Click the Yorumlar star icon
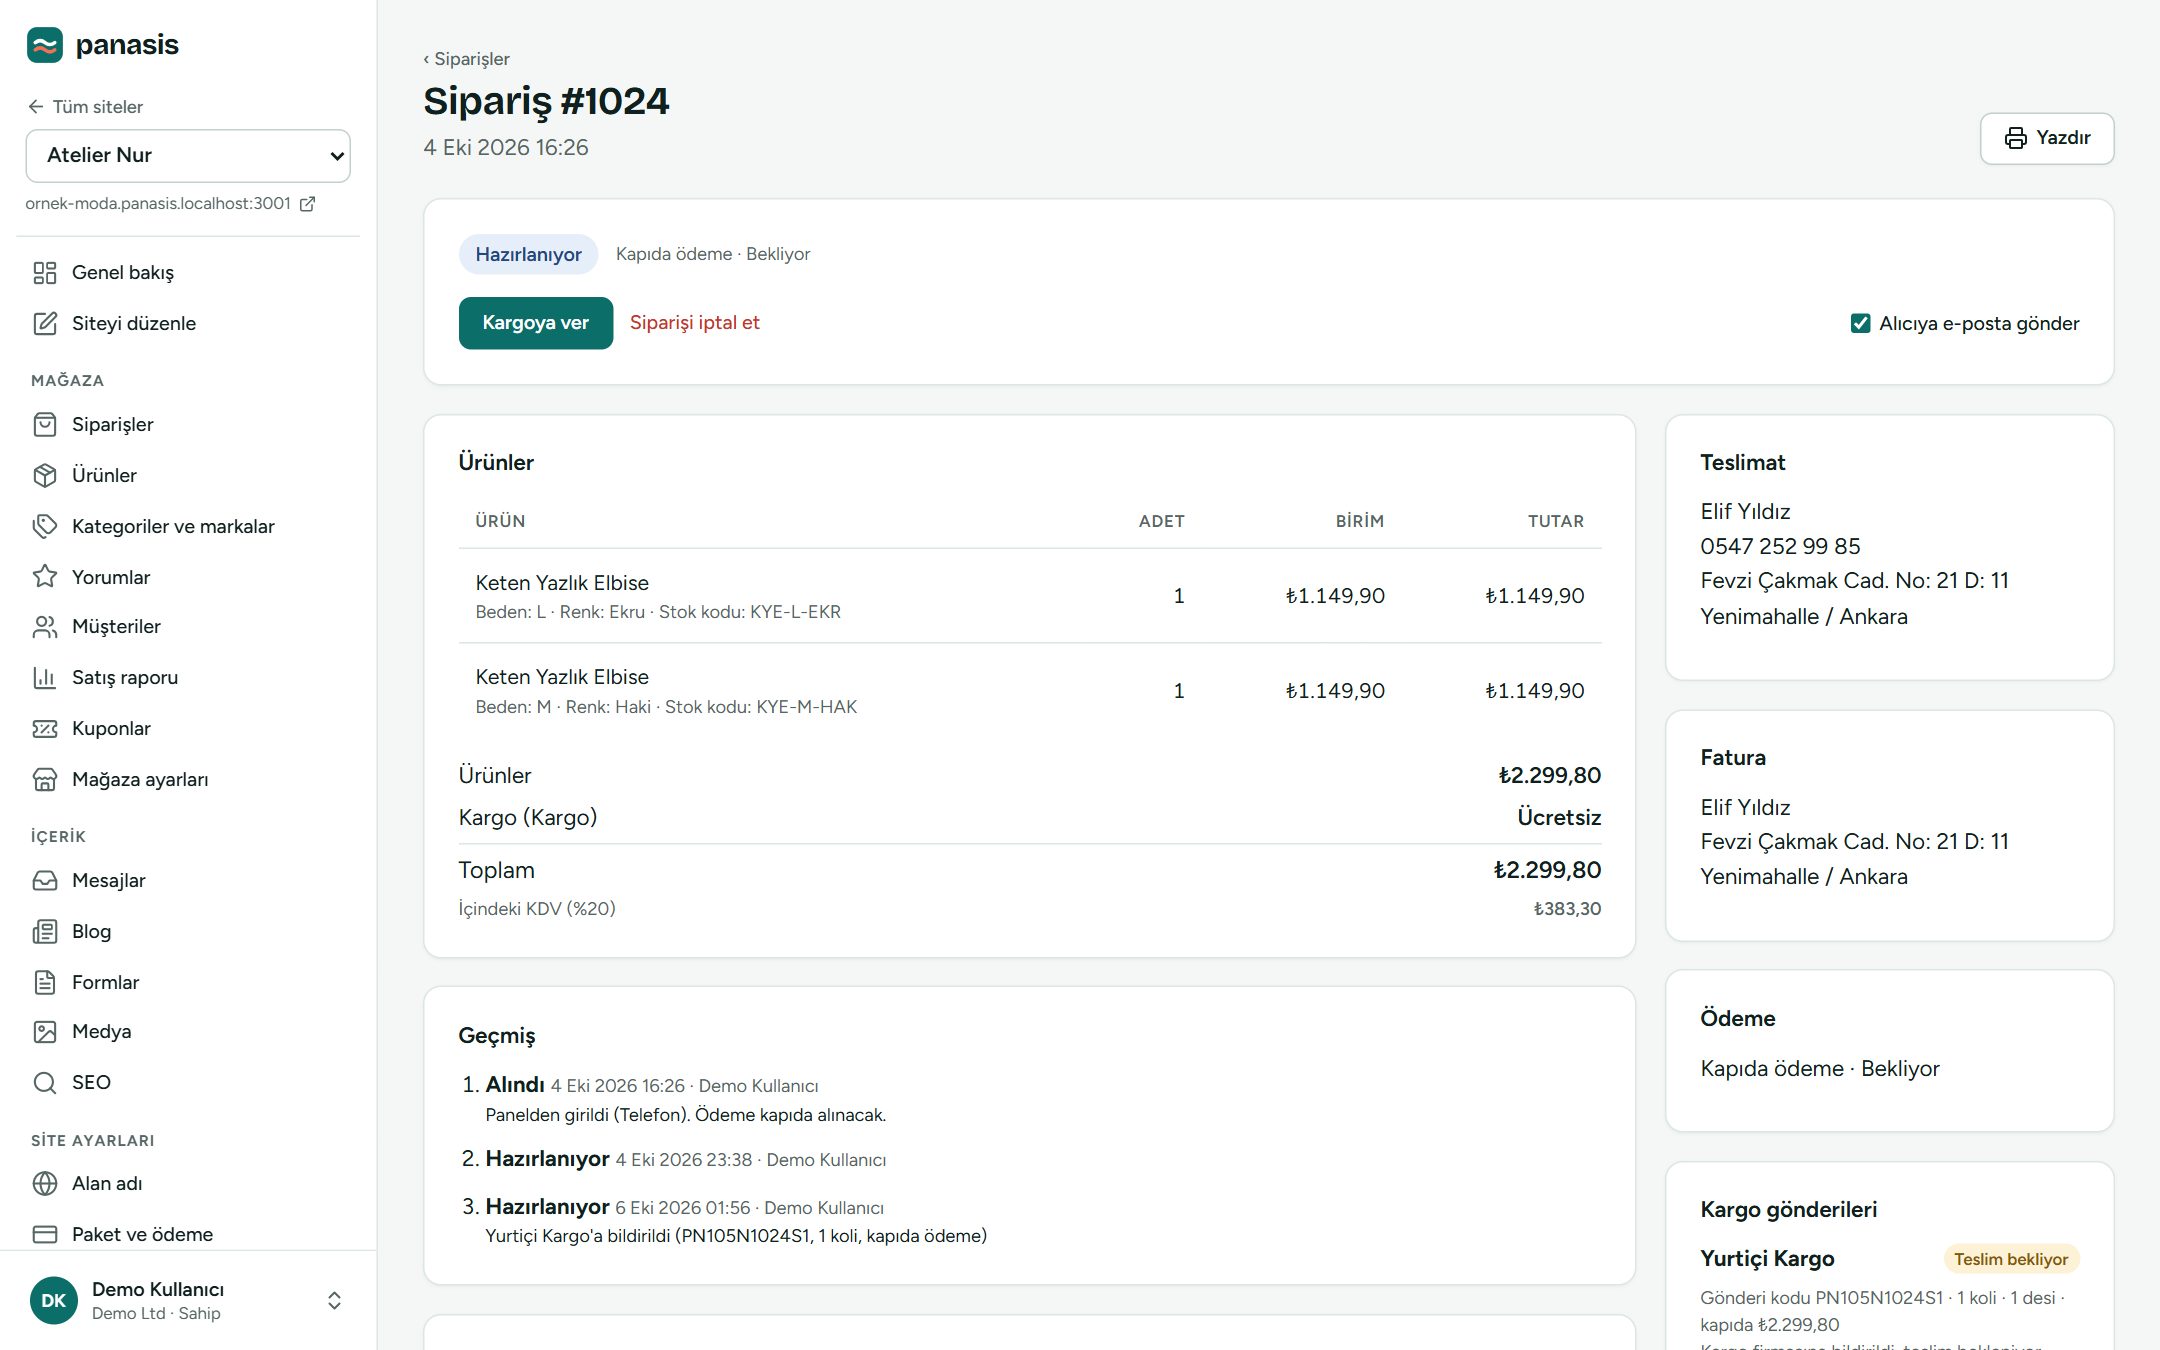This screenshot has width=2160, height=1350. tap(45, 577)
